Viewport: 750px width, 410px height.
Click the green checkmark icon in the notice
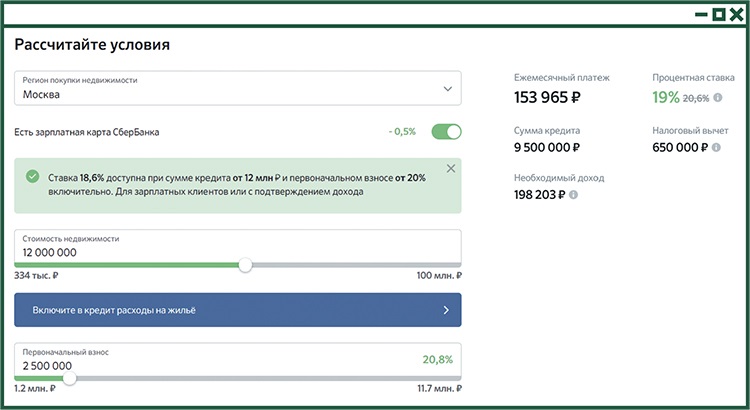tap(33, 176)
